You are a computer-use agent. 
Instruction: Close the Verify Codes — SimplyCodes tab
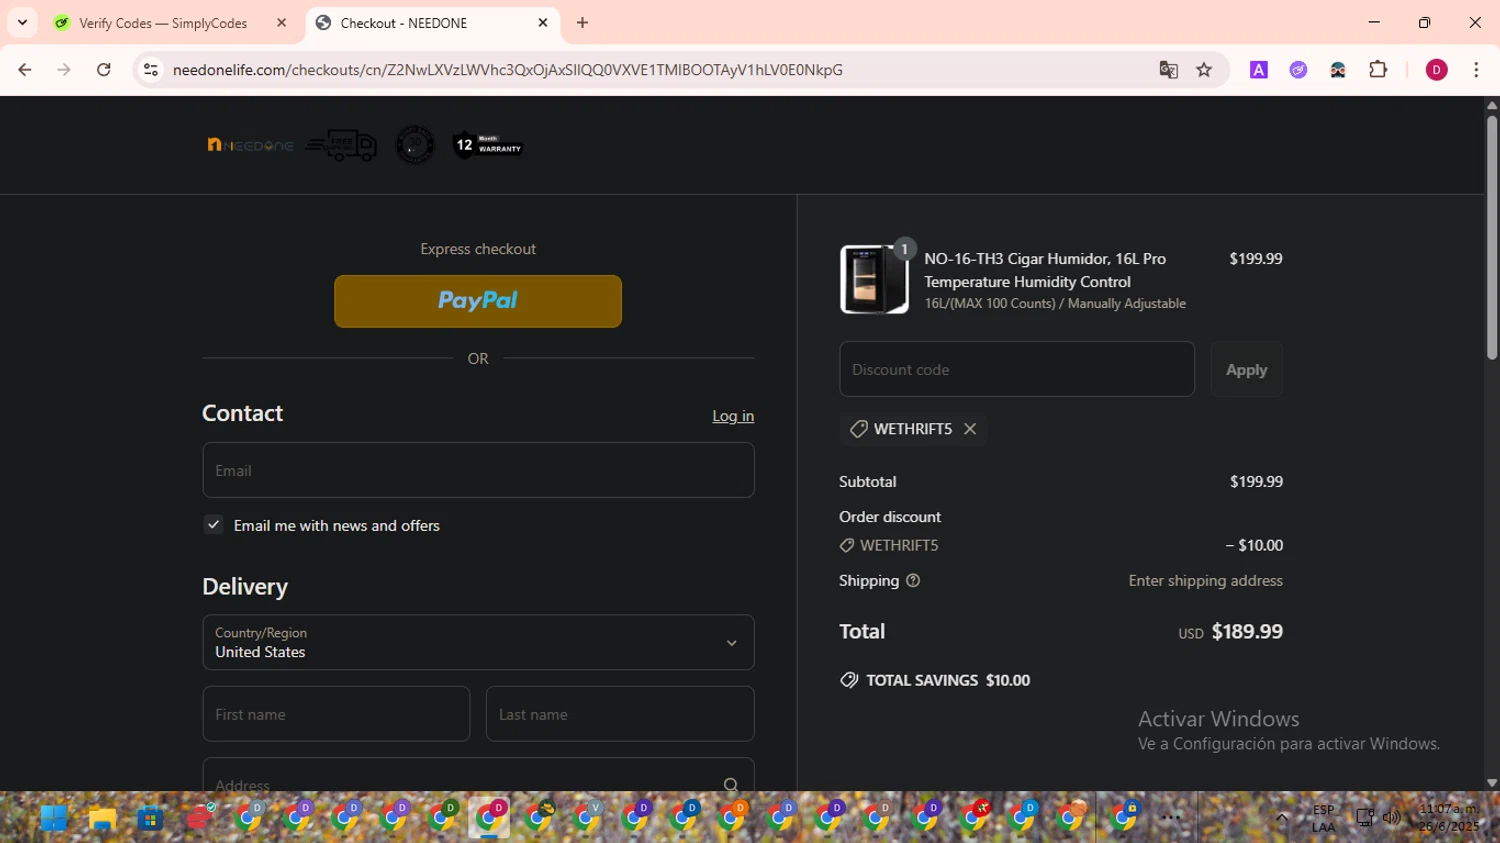coord(282,23)
